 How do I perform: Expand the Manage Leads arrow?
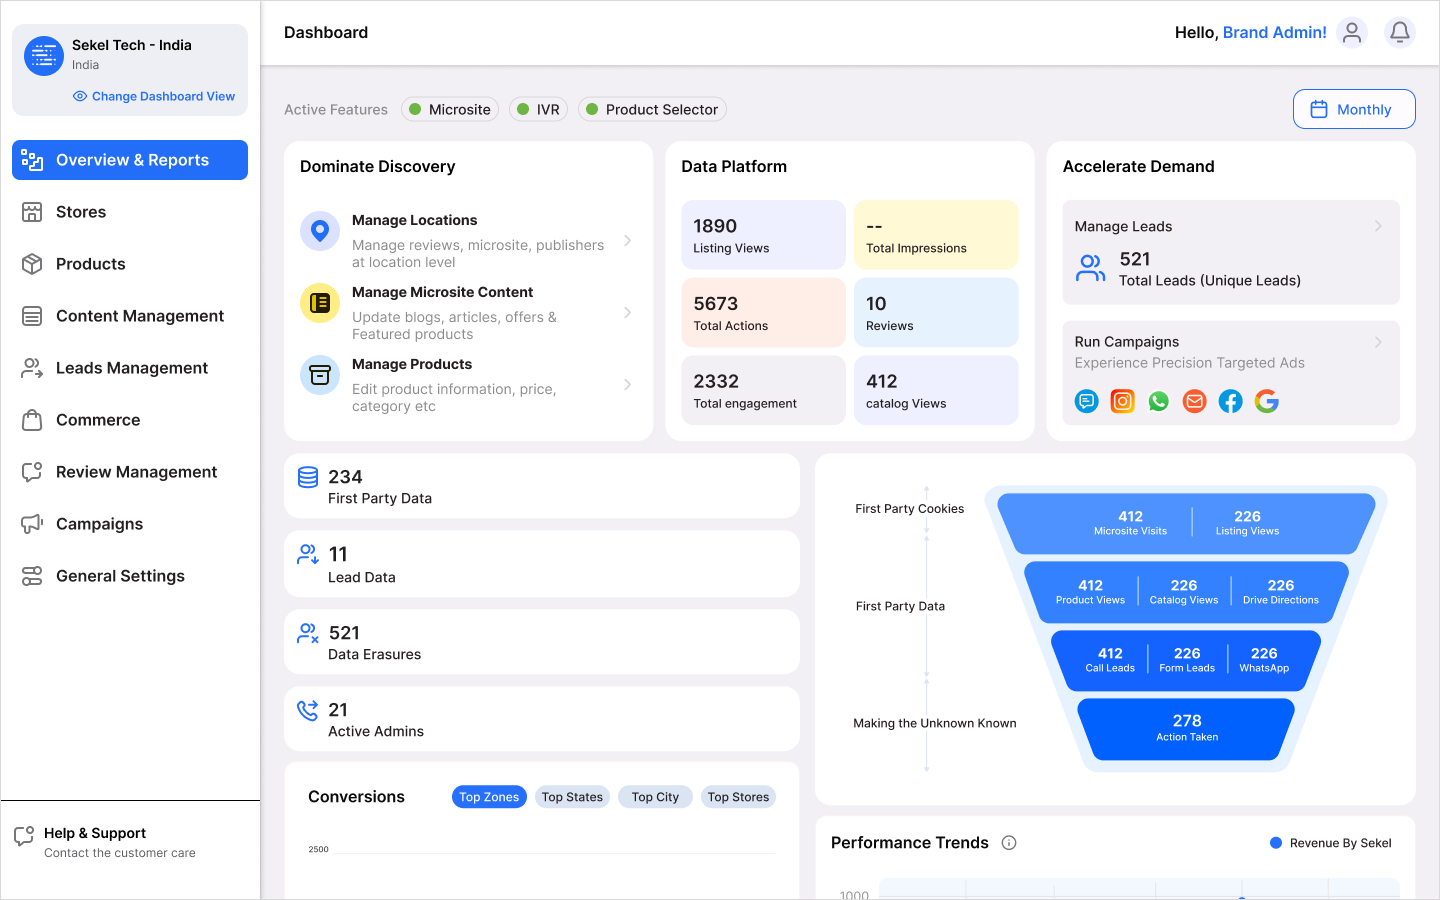tap(1378, 226)
